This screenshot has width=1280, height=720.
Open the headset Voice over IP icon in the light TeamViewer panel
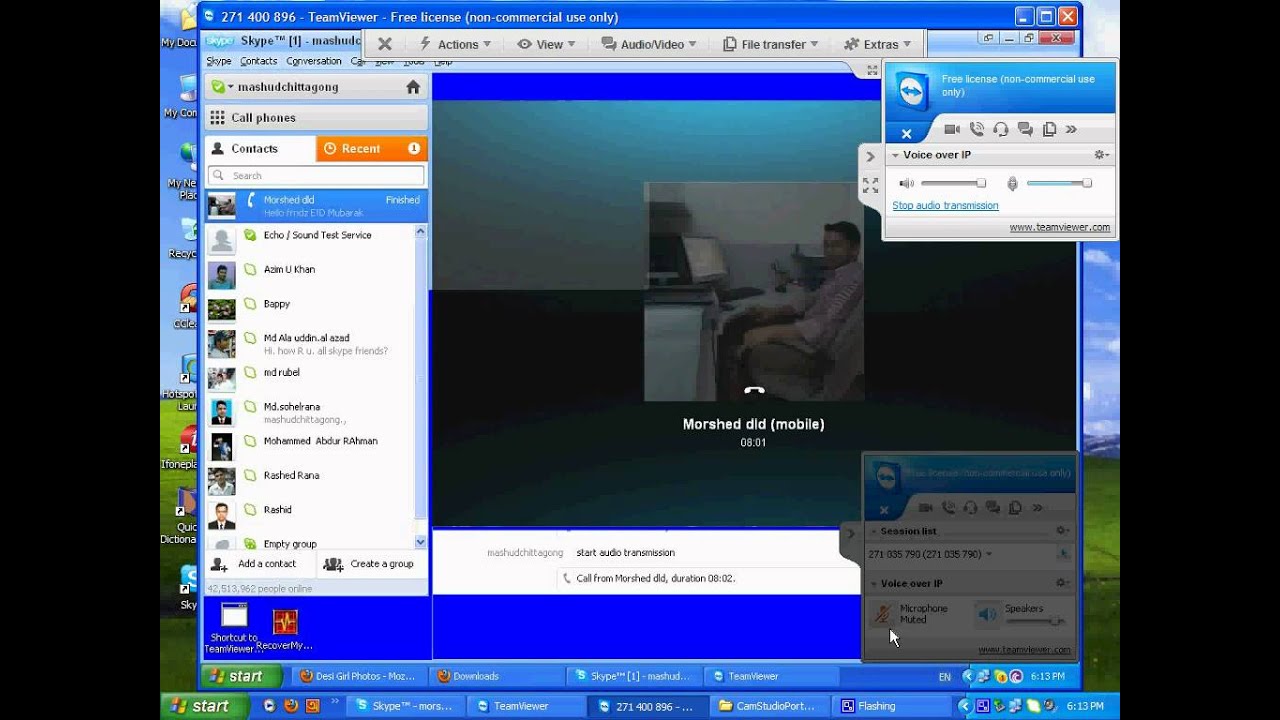tap(1000, 129)
